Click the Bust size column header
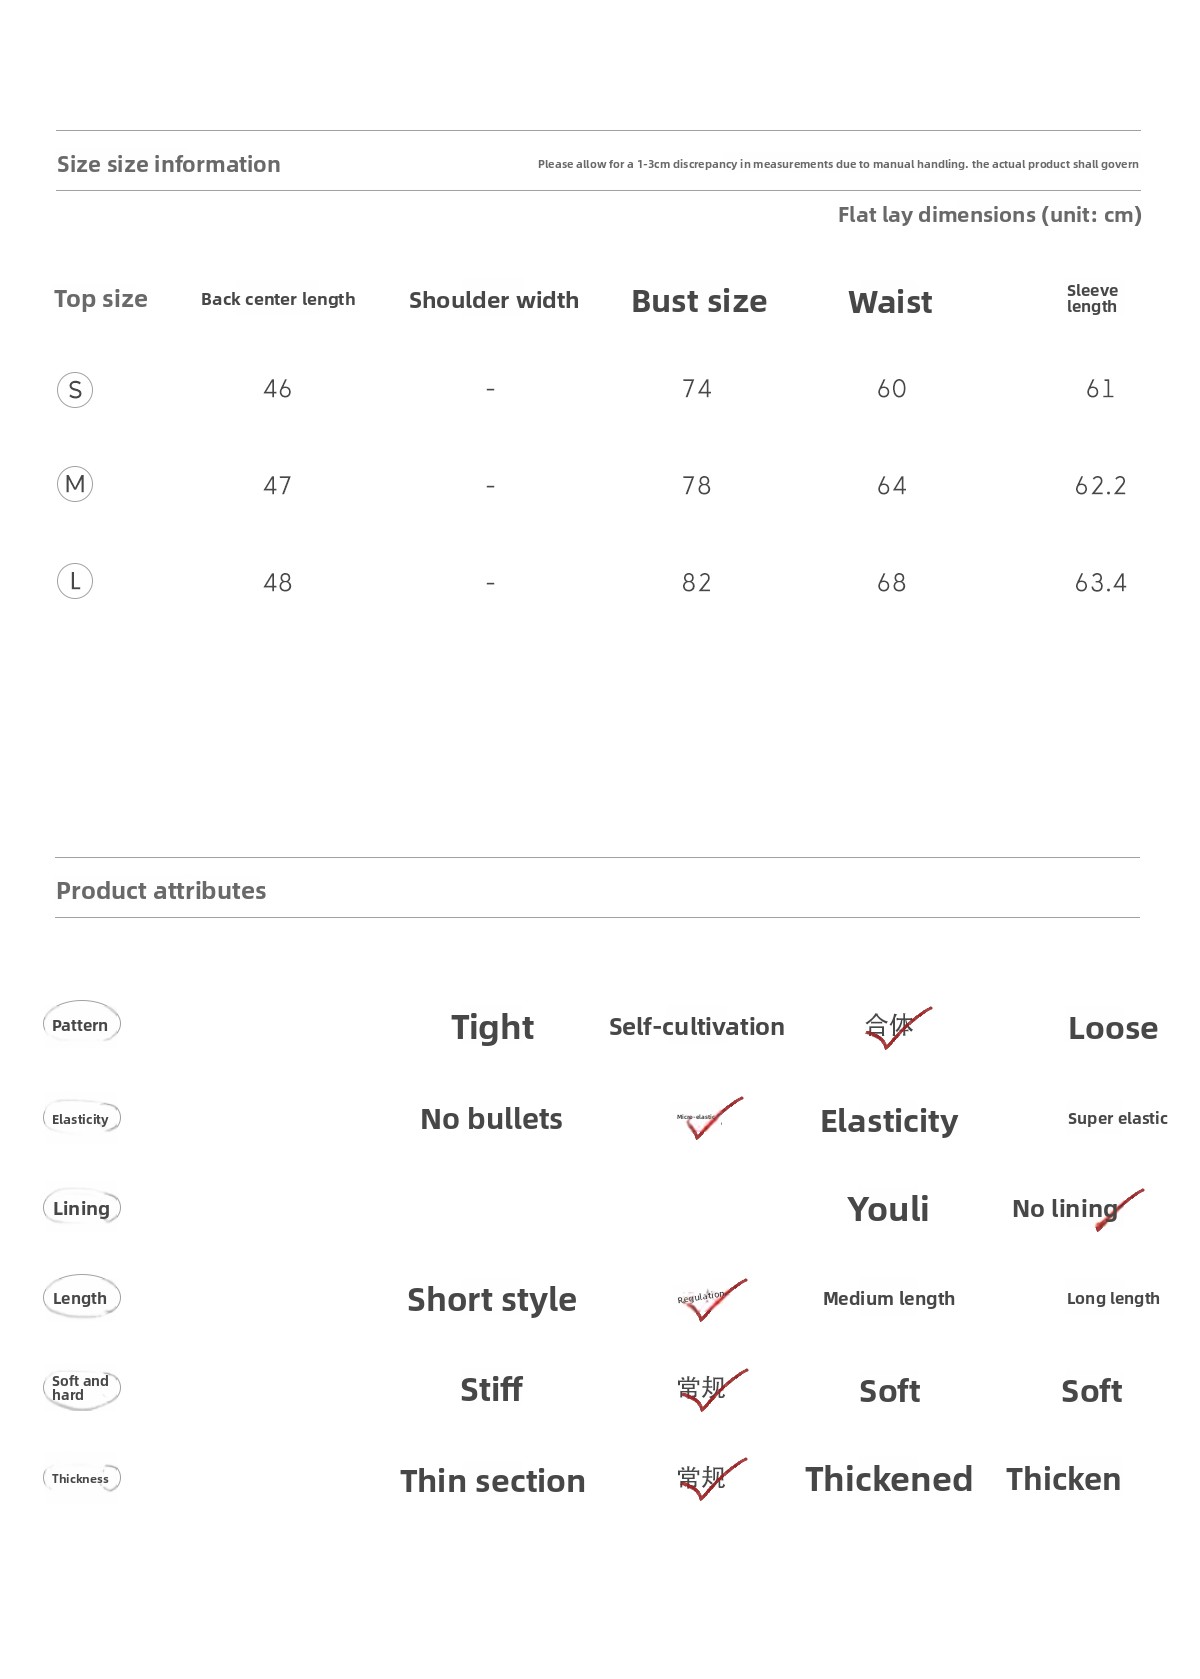The width and height of the screenshot is (1200, 1679). [699, 301]
